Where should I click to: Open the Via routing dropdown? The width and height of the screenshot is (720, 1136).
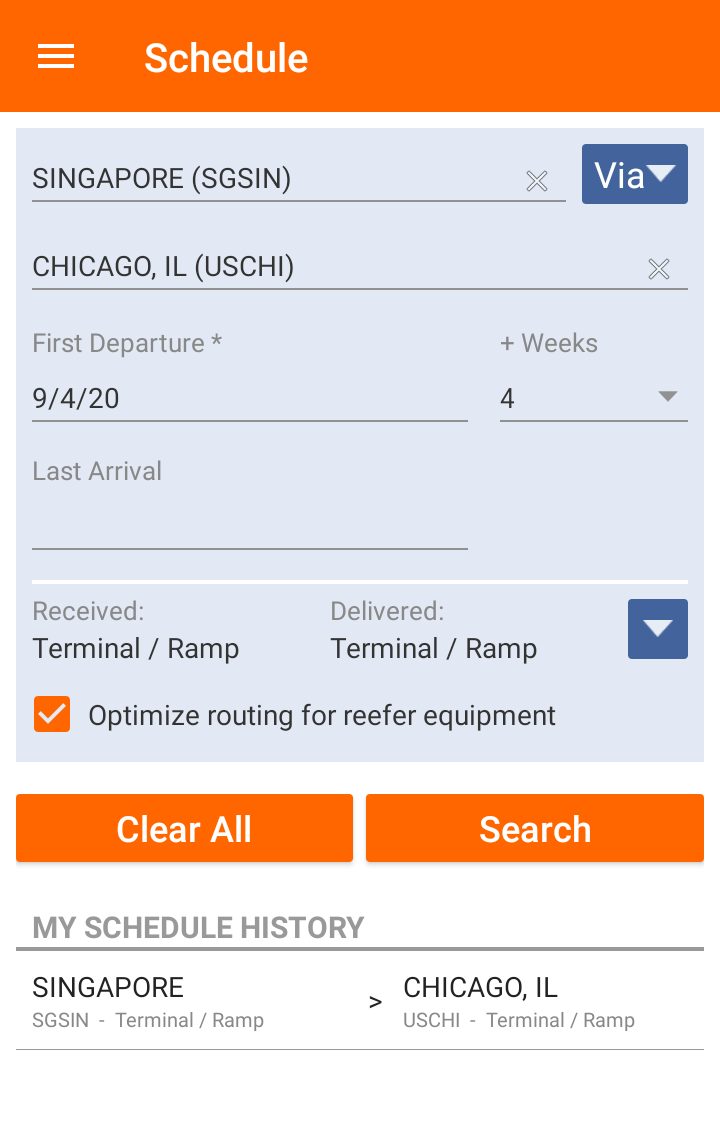[635, 175]
